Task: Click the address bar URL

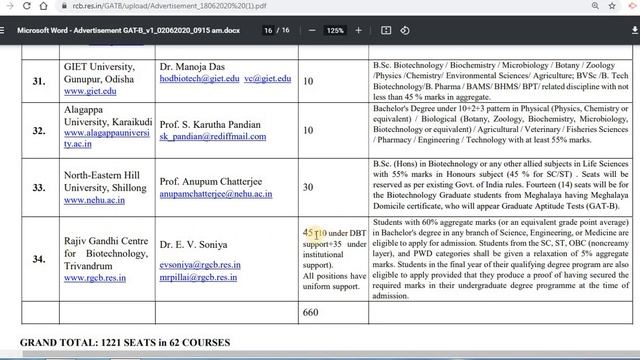Action: point(169,6)
